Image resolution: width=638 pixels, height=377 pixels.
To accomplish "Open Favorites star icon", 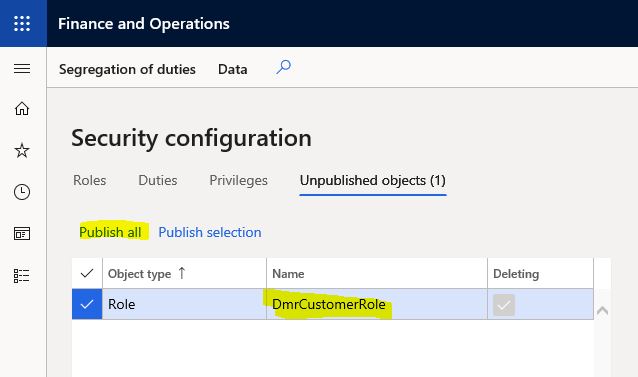I will (22, 150).
